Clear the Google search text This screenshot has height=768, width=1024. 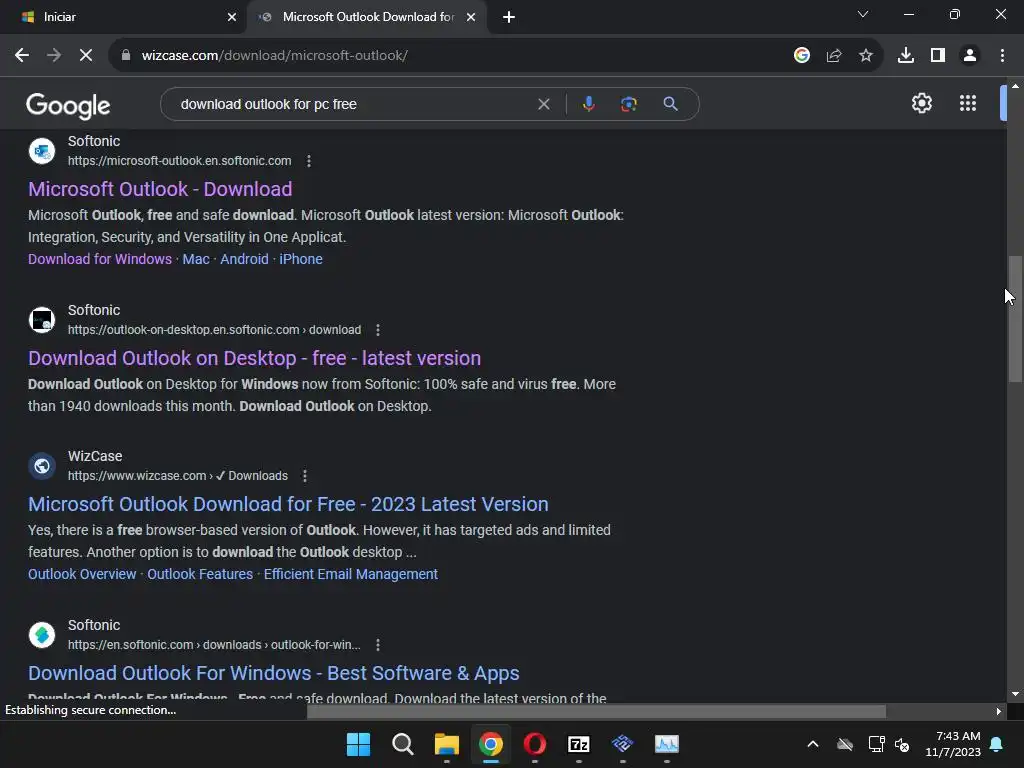543,104
